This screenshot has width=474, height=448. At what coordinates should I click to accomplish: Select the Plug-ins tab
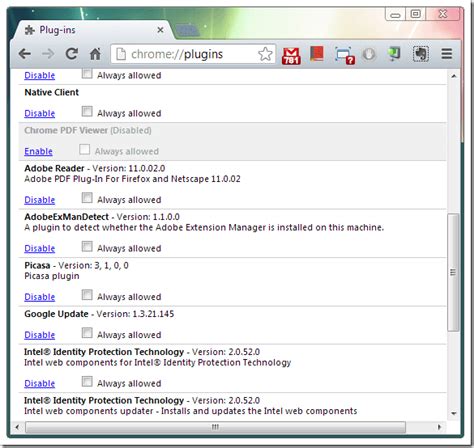point(92,30)
